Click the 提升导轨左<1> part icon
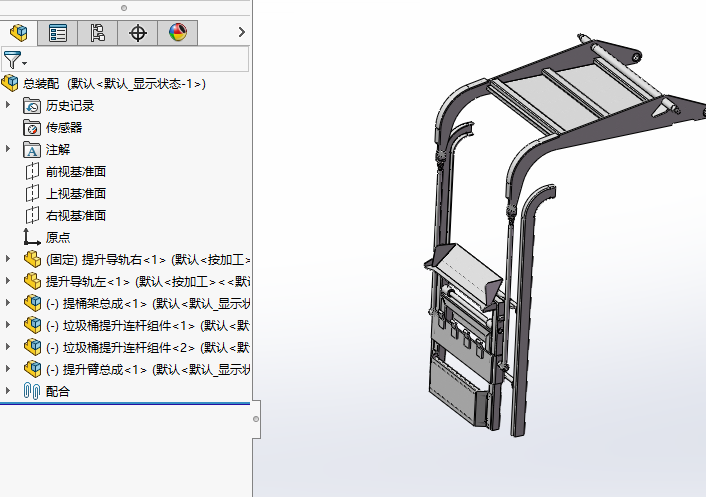This screenshot has height=497, width=706. coord(32,282)
